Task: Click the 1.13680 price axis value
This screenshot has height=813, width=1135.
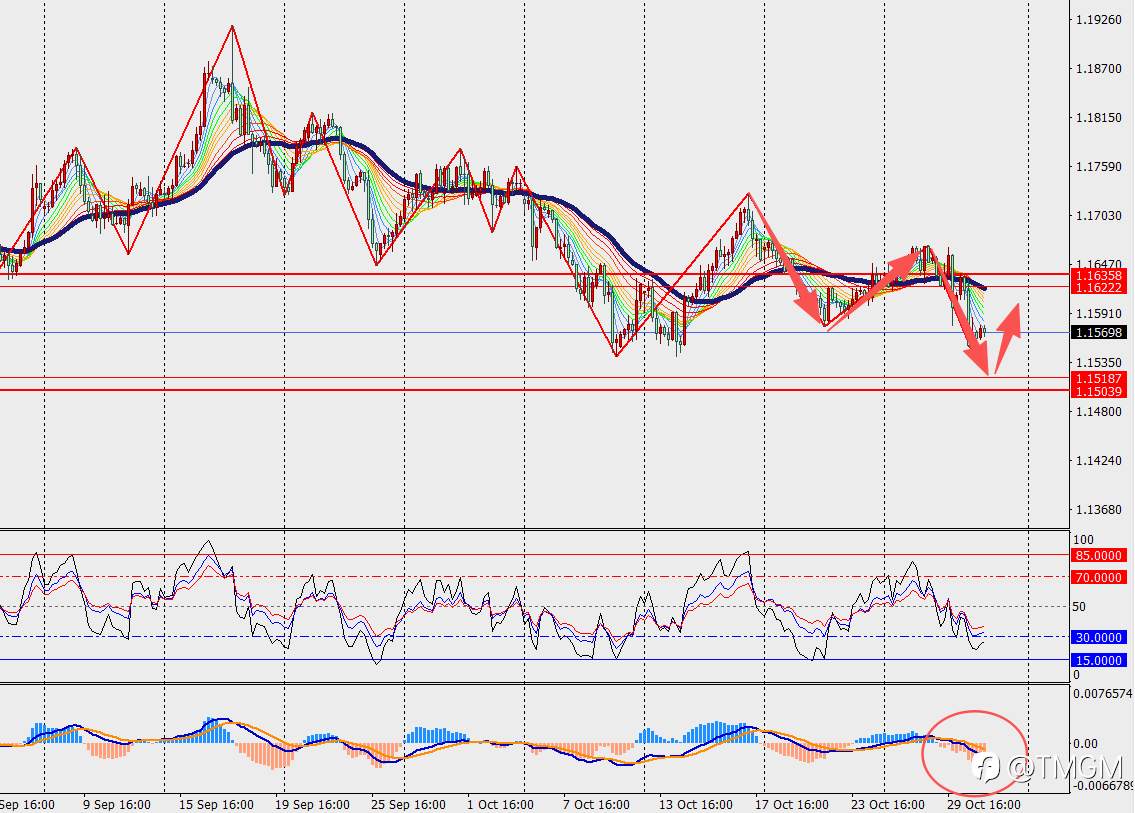Action: [1098, 510]
